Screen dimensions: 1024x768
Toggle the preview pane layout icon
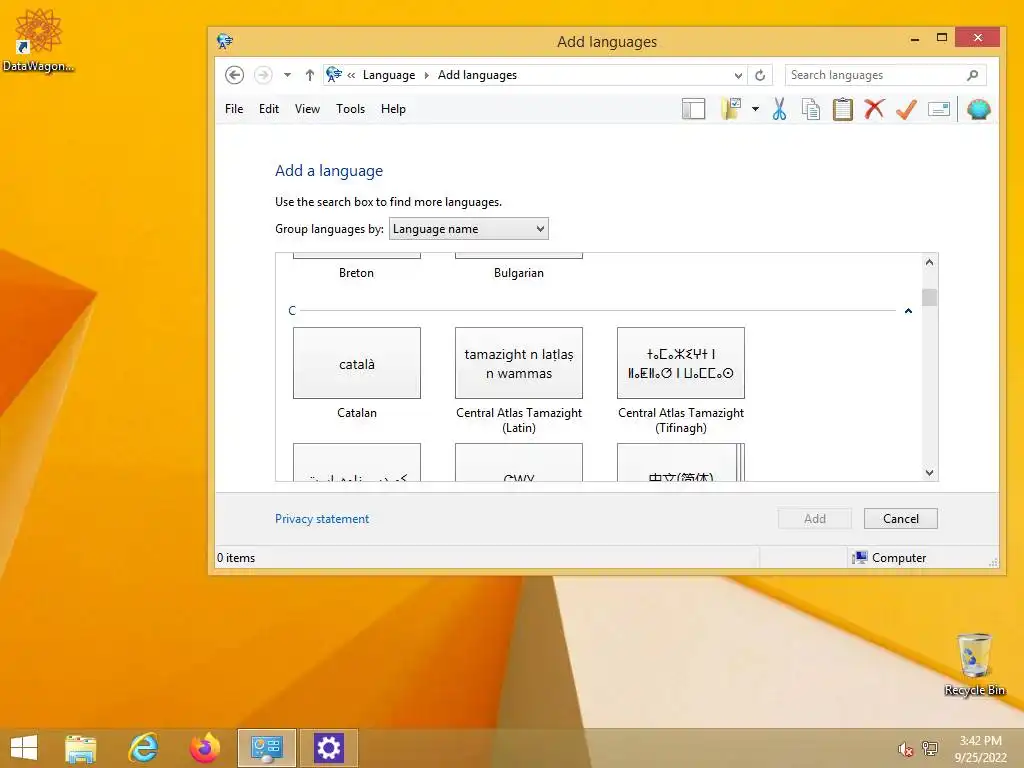pos(694,109)
